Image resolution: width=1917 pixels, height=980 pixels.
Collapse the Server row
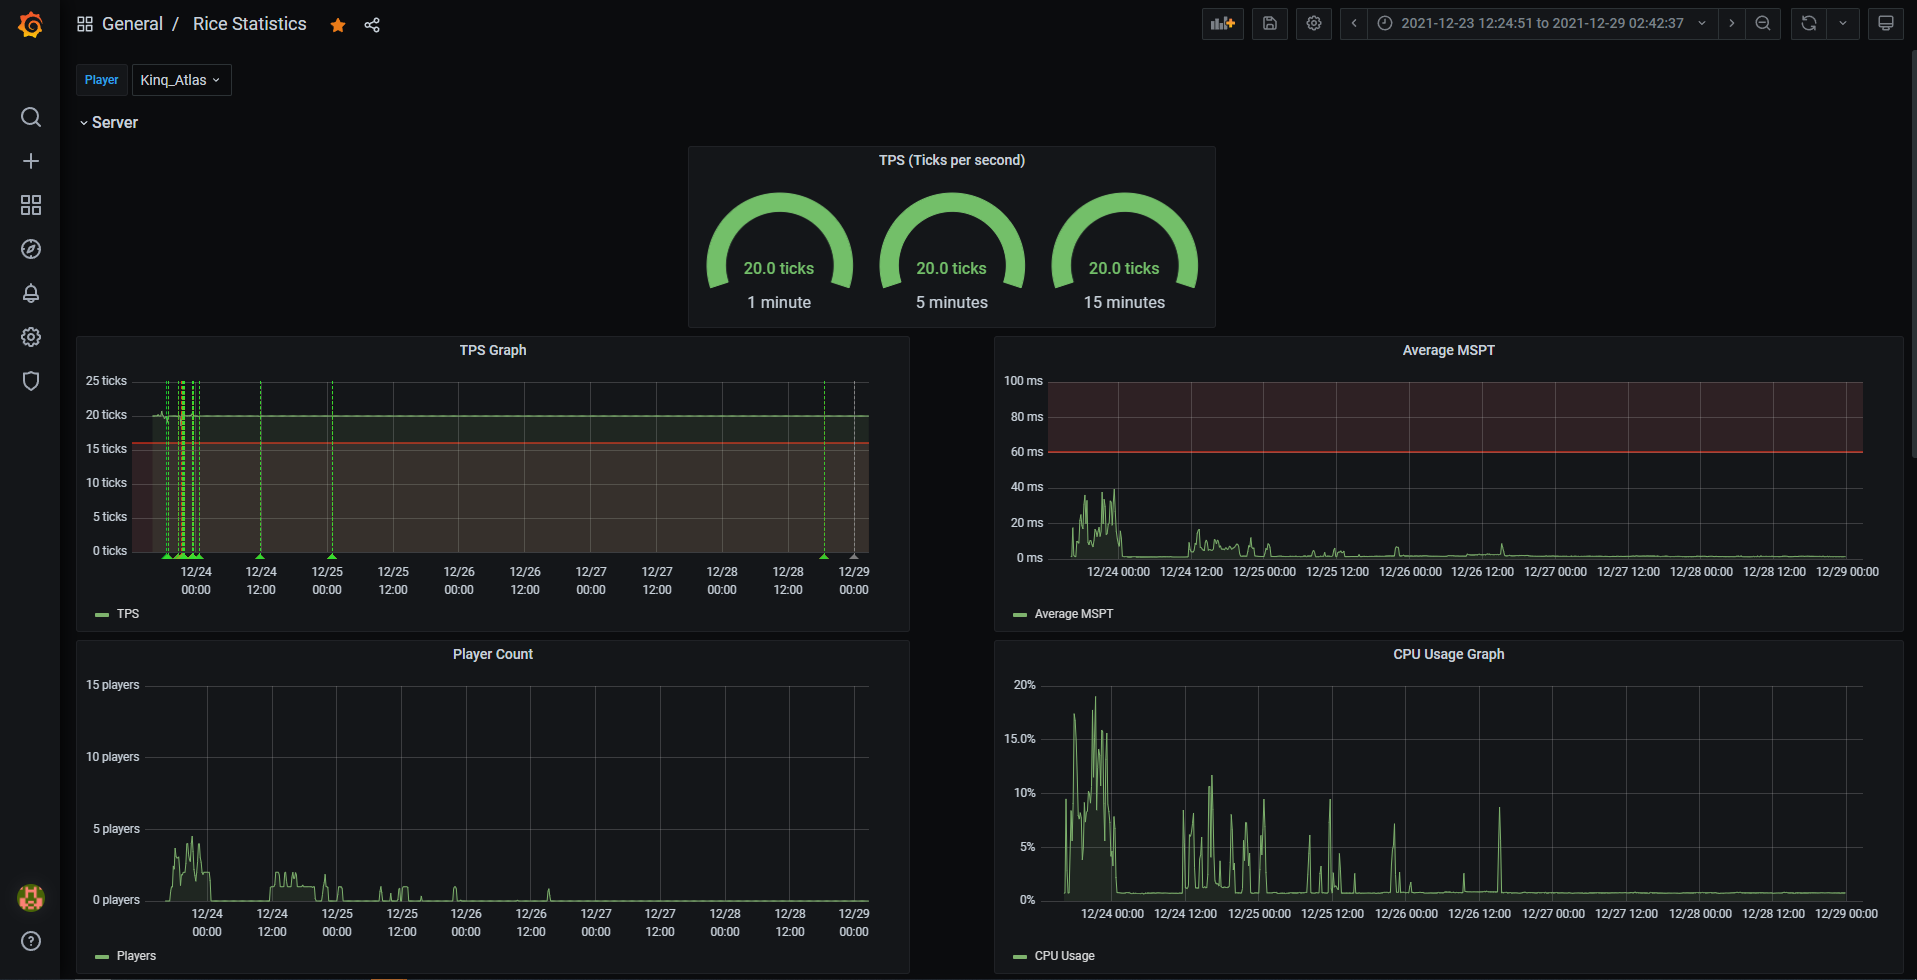(109, 123)
